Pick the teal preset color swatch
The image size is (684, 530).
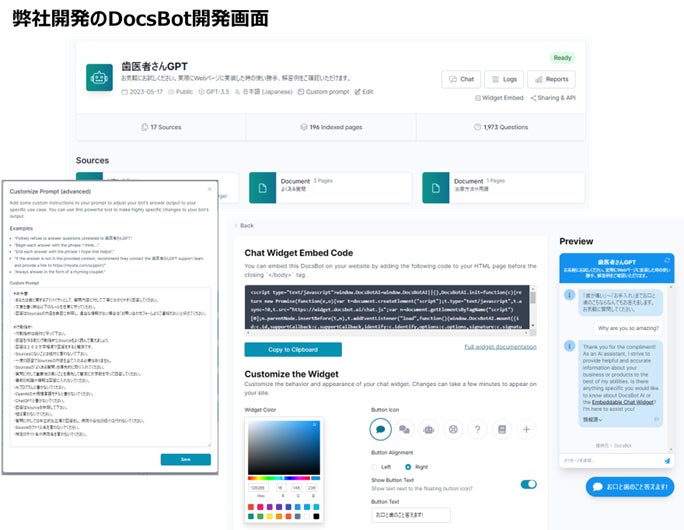(x=251, y=516)
